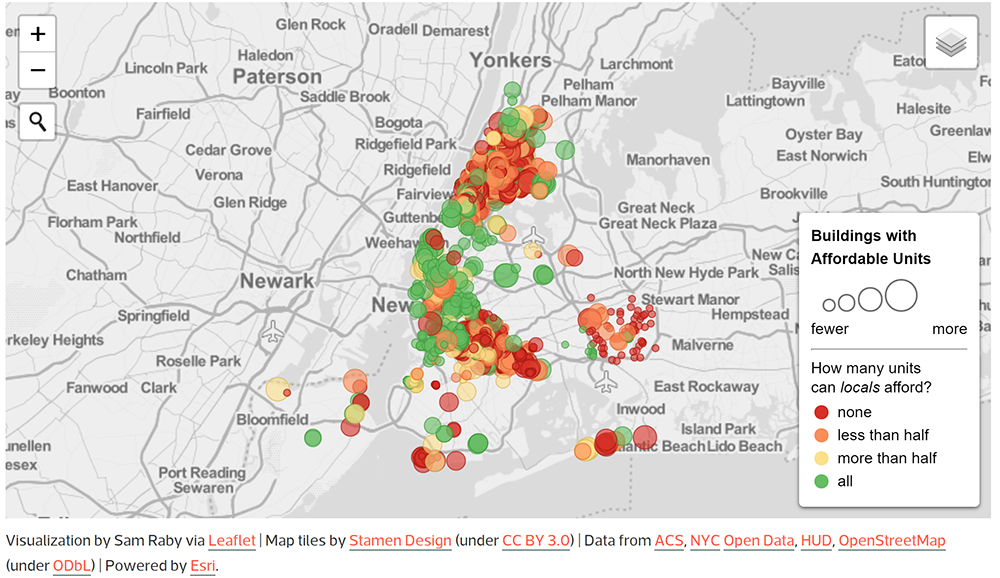Screen dimensions: 1000x578
Task: Click the 'Verona' map label
Action: point(219,175)
